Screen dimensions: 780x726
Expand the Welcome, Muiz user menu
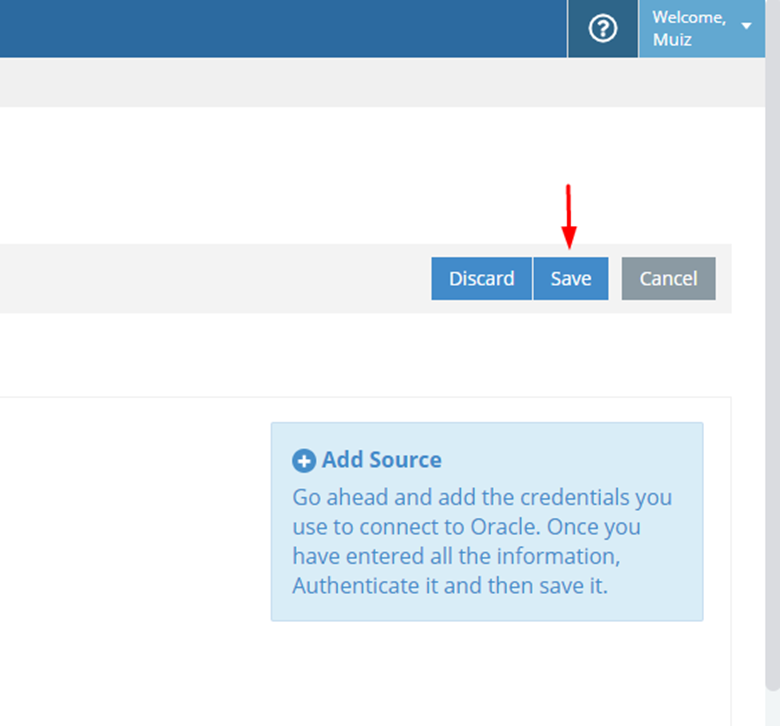click(x=701, y=28)
